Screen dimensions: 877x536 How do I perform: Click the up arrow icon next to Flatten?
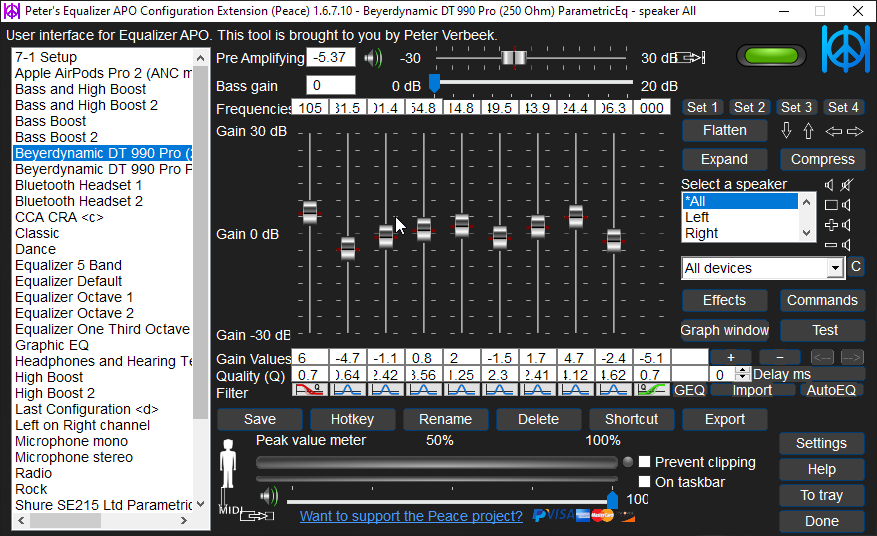click(808, 131)
